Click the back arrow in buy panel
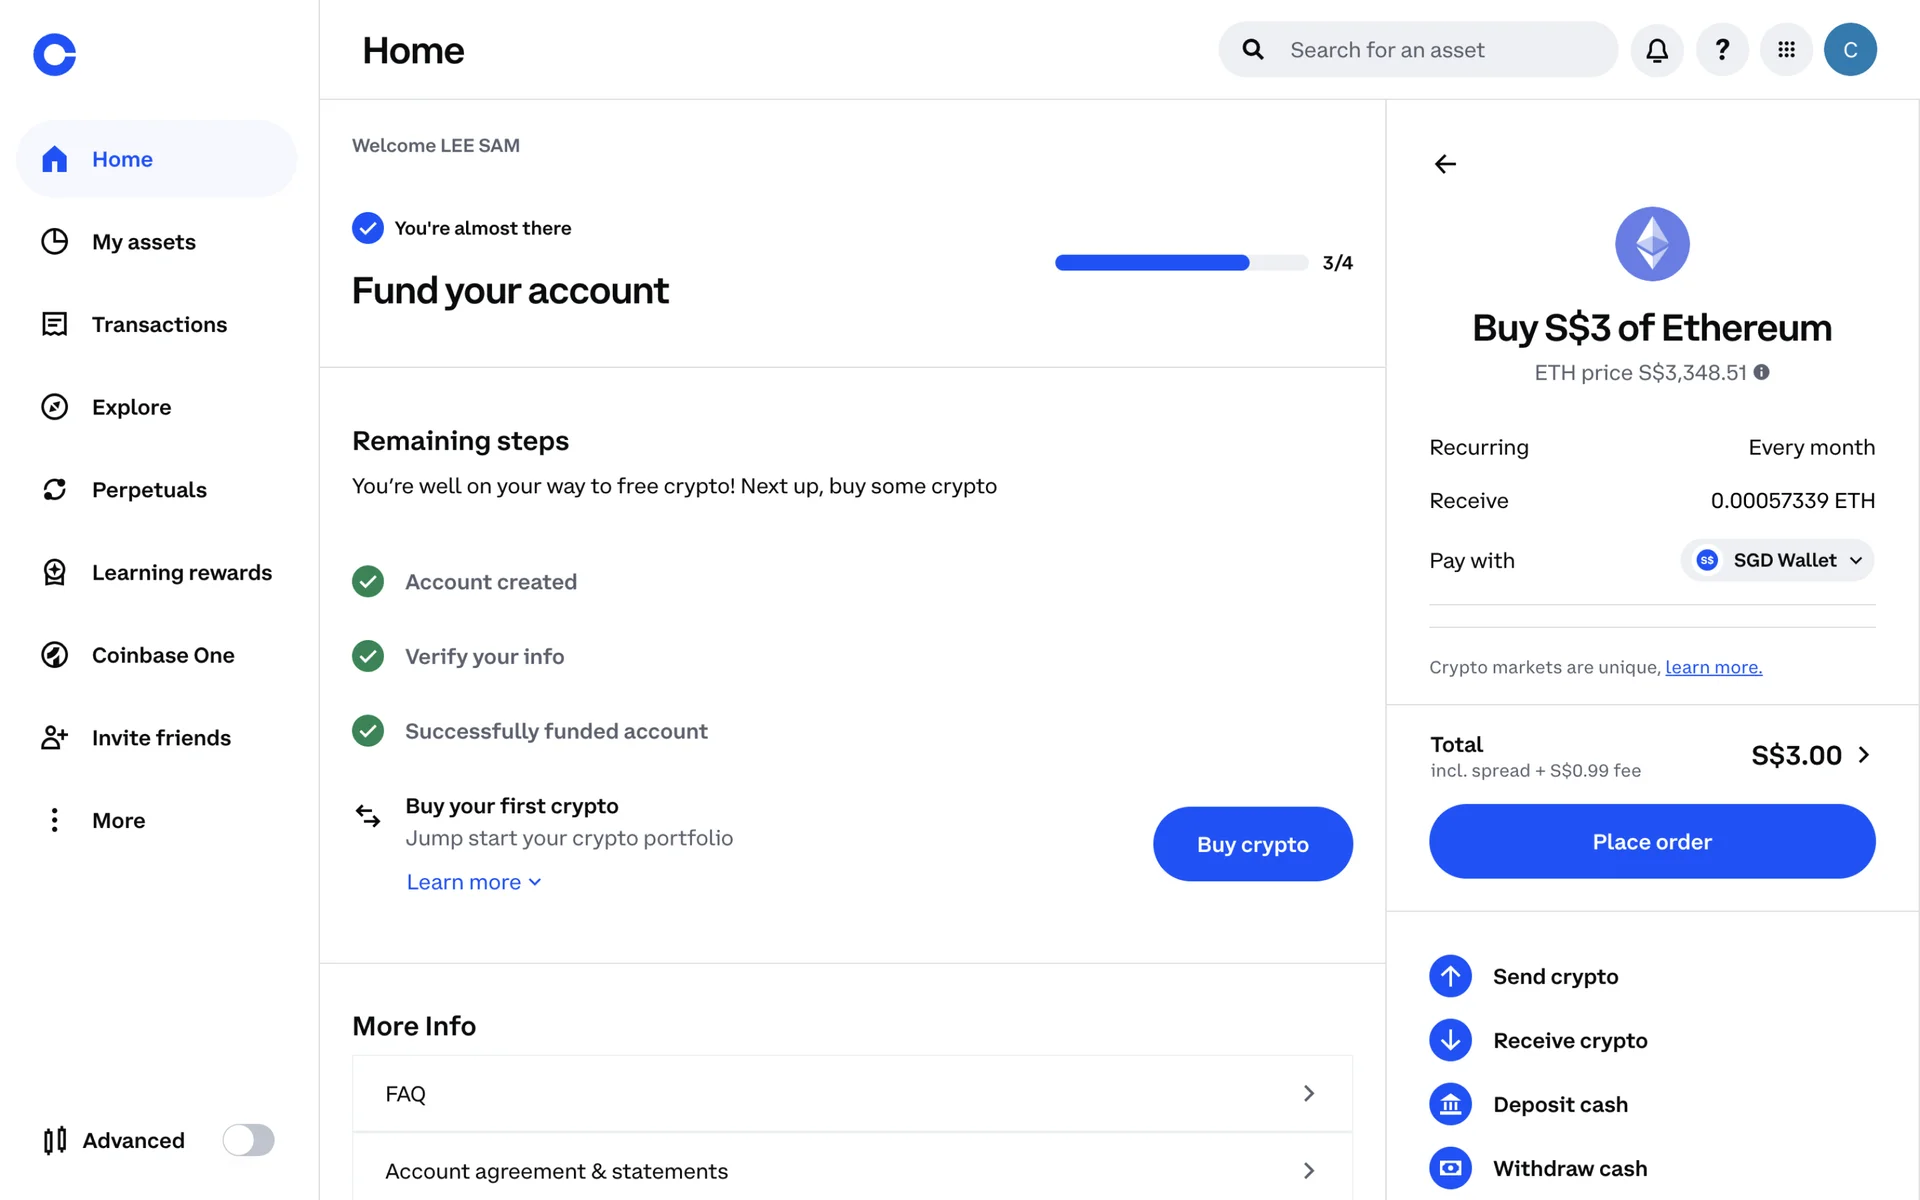This screenshot has height=1200, width=1920. tap(1445, 164)
